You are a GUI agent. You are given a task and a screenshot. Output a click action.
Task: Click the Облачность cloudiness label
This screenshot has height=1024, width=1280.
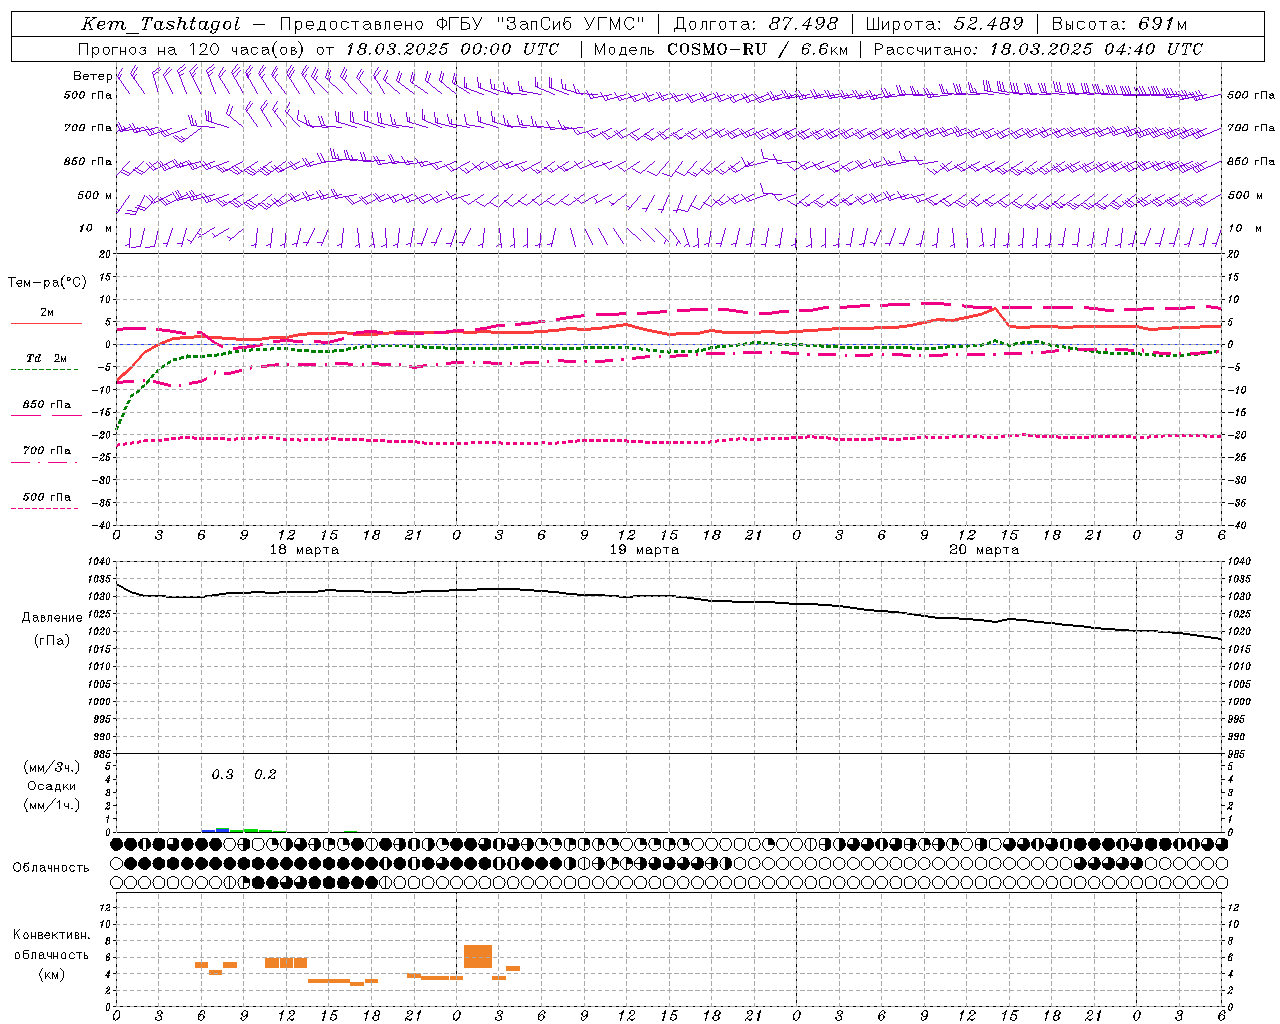tap(51, 868)
